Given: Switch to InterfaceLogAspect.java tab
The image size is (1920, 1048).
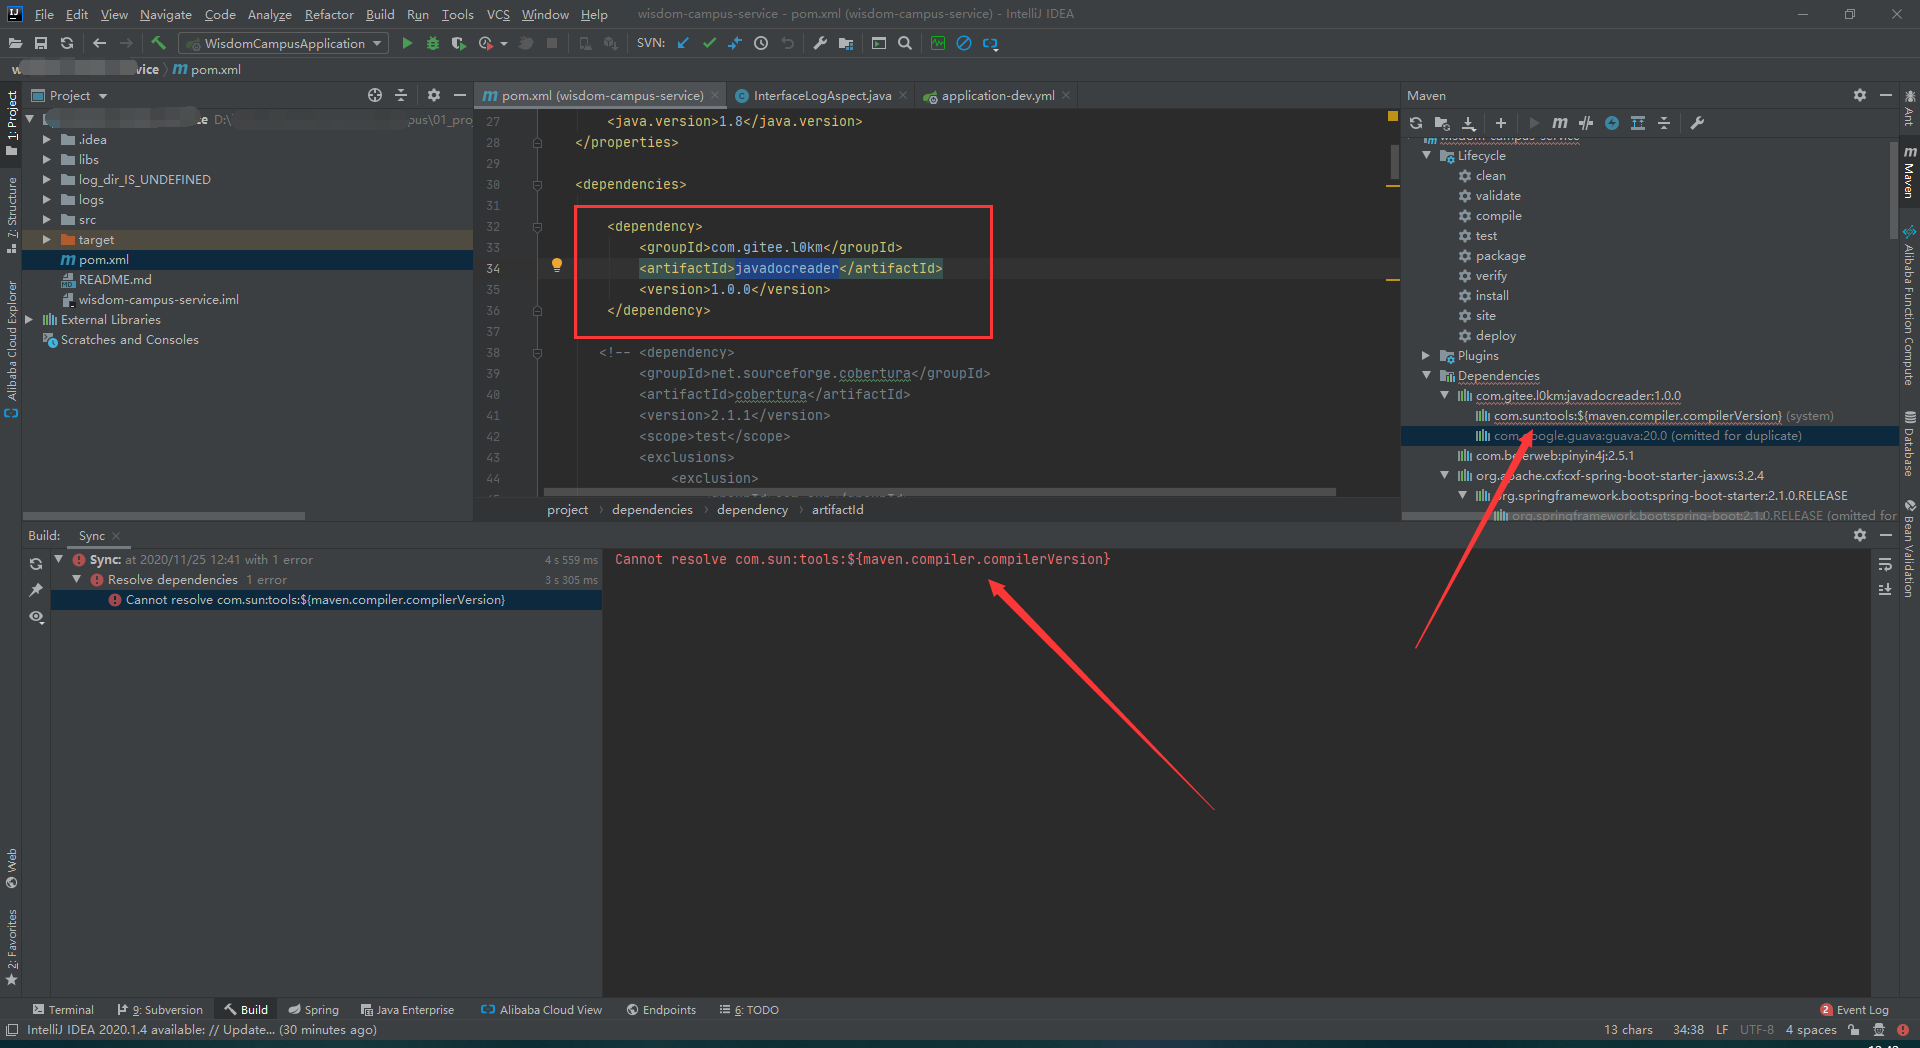Looking at the screenshot, I should point(821,95).
